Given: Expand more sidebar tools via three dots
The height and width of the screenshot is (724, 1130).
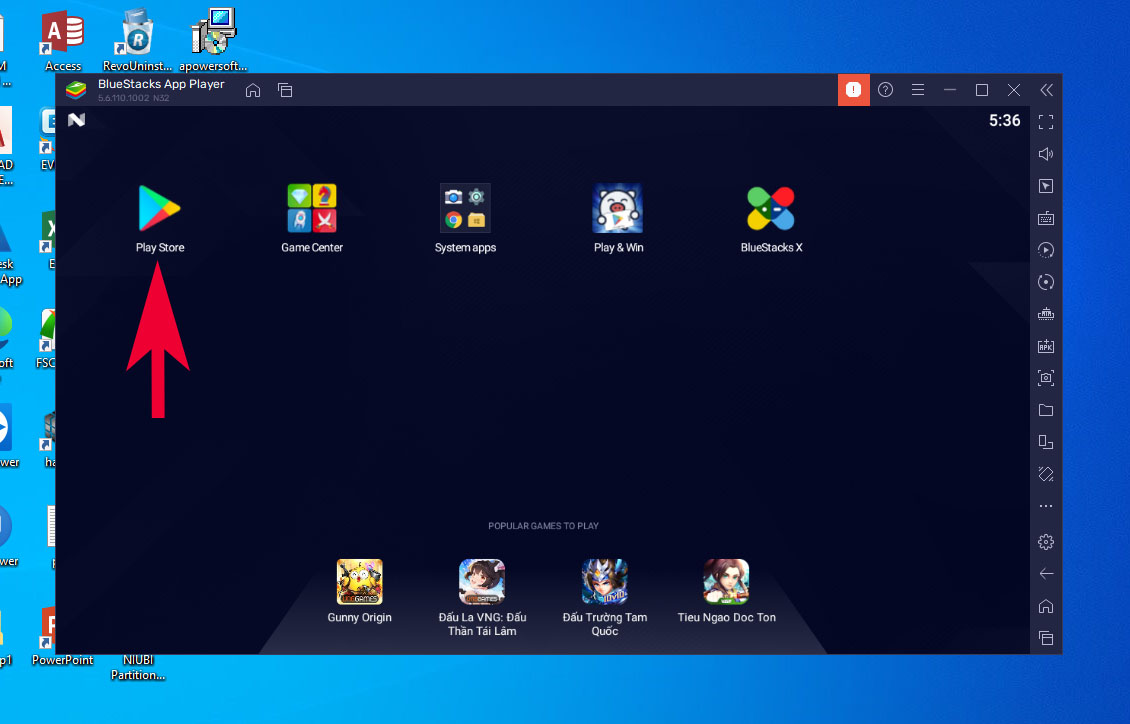Looking at the screenshot, I should coord(1046,506).
